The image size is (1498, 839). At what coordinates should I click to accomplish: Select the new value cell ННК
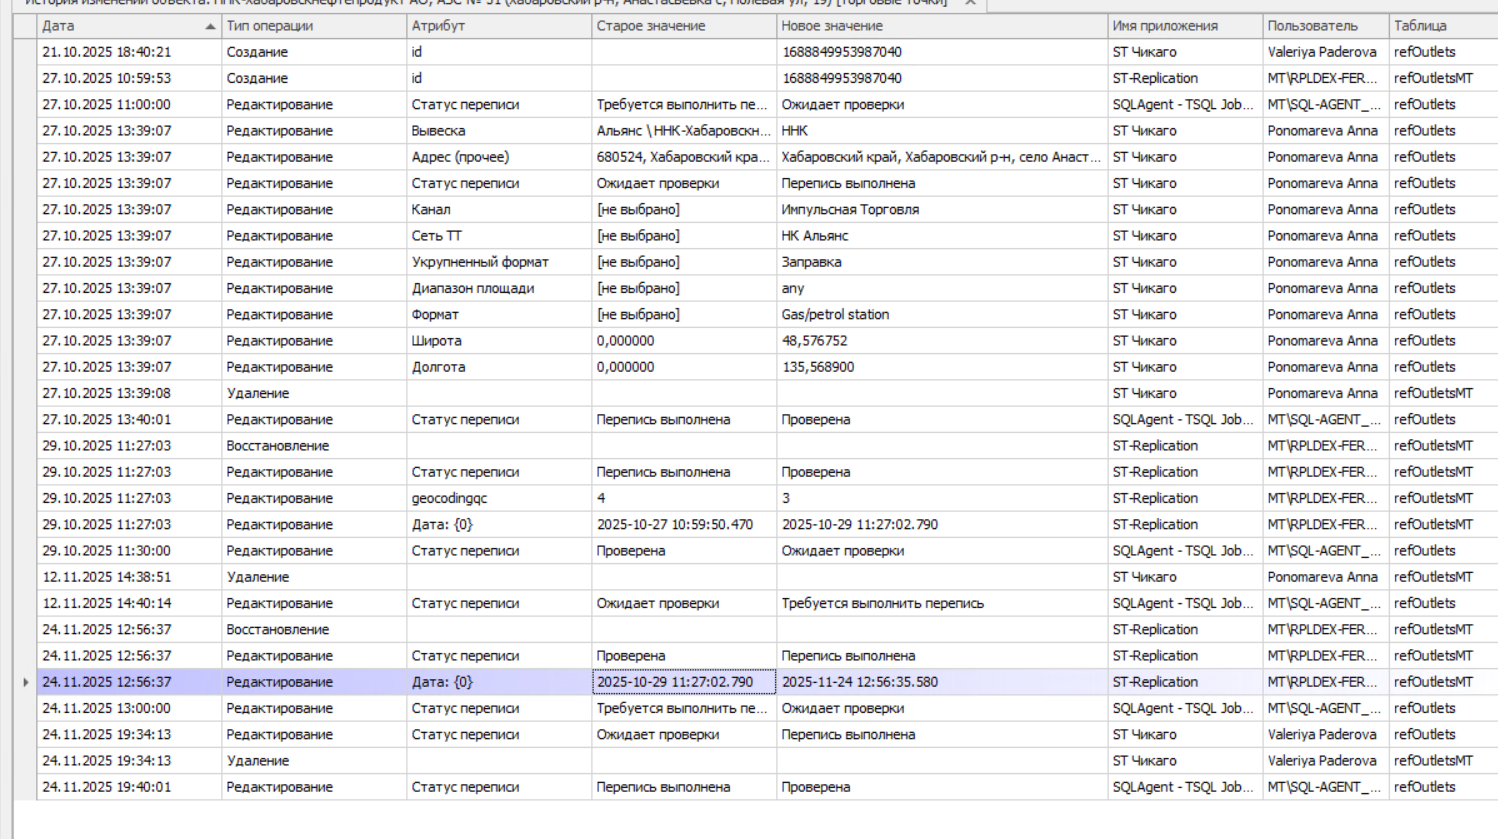click(942, 131)
